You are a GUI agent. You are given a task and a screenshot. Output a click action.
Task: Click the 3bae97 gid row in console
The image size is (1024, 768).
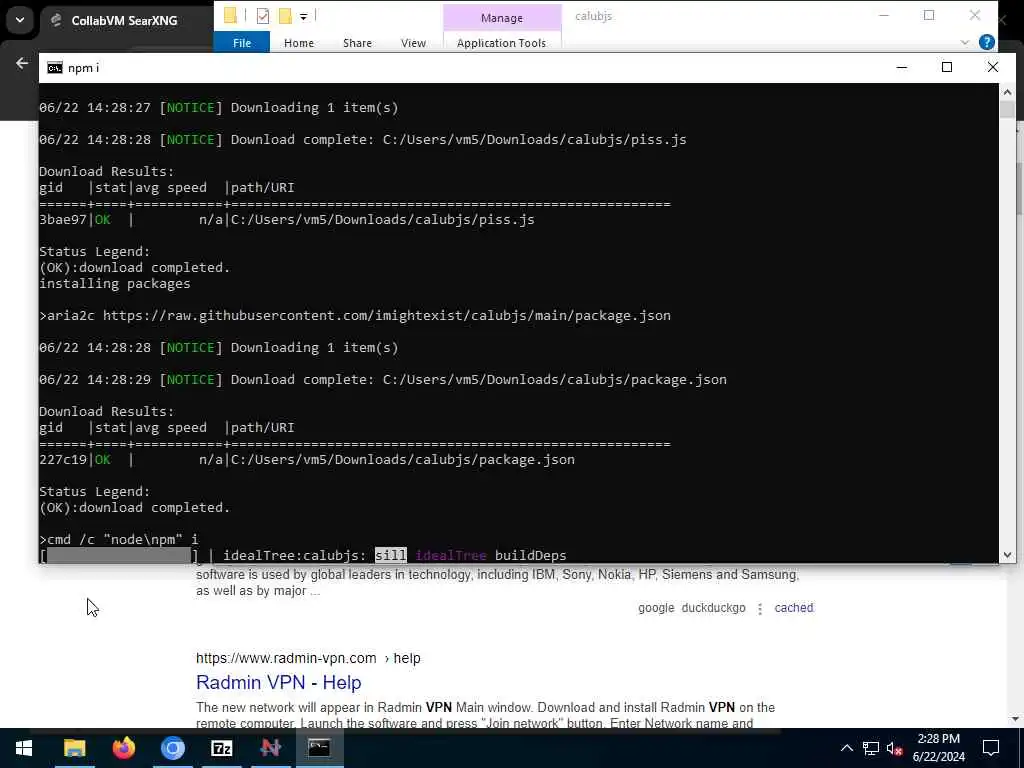287,219
